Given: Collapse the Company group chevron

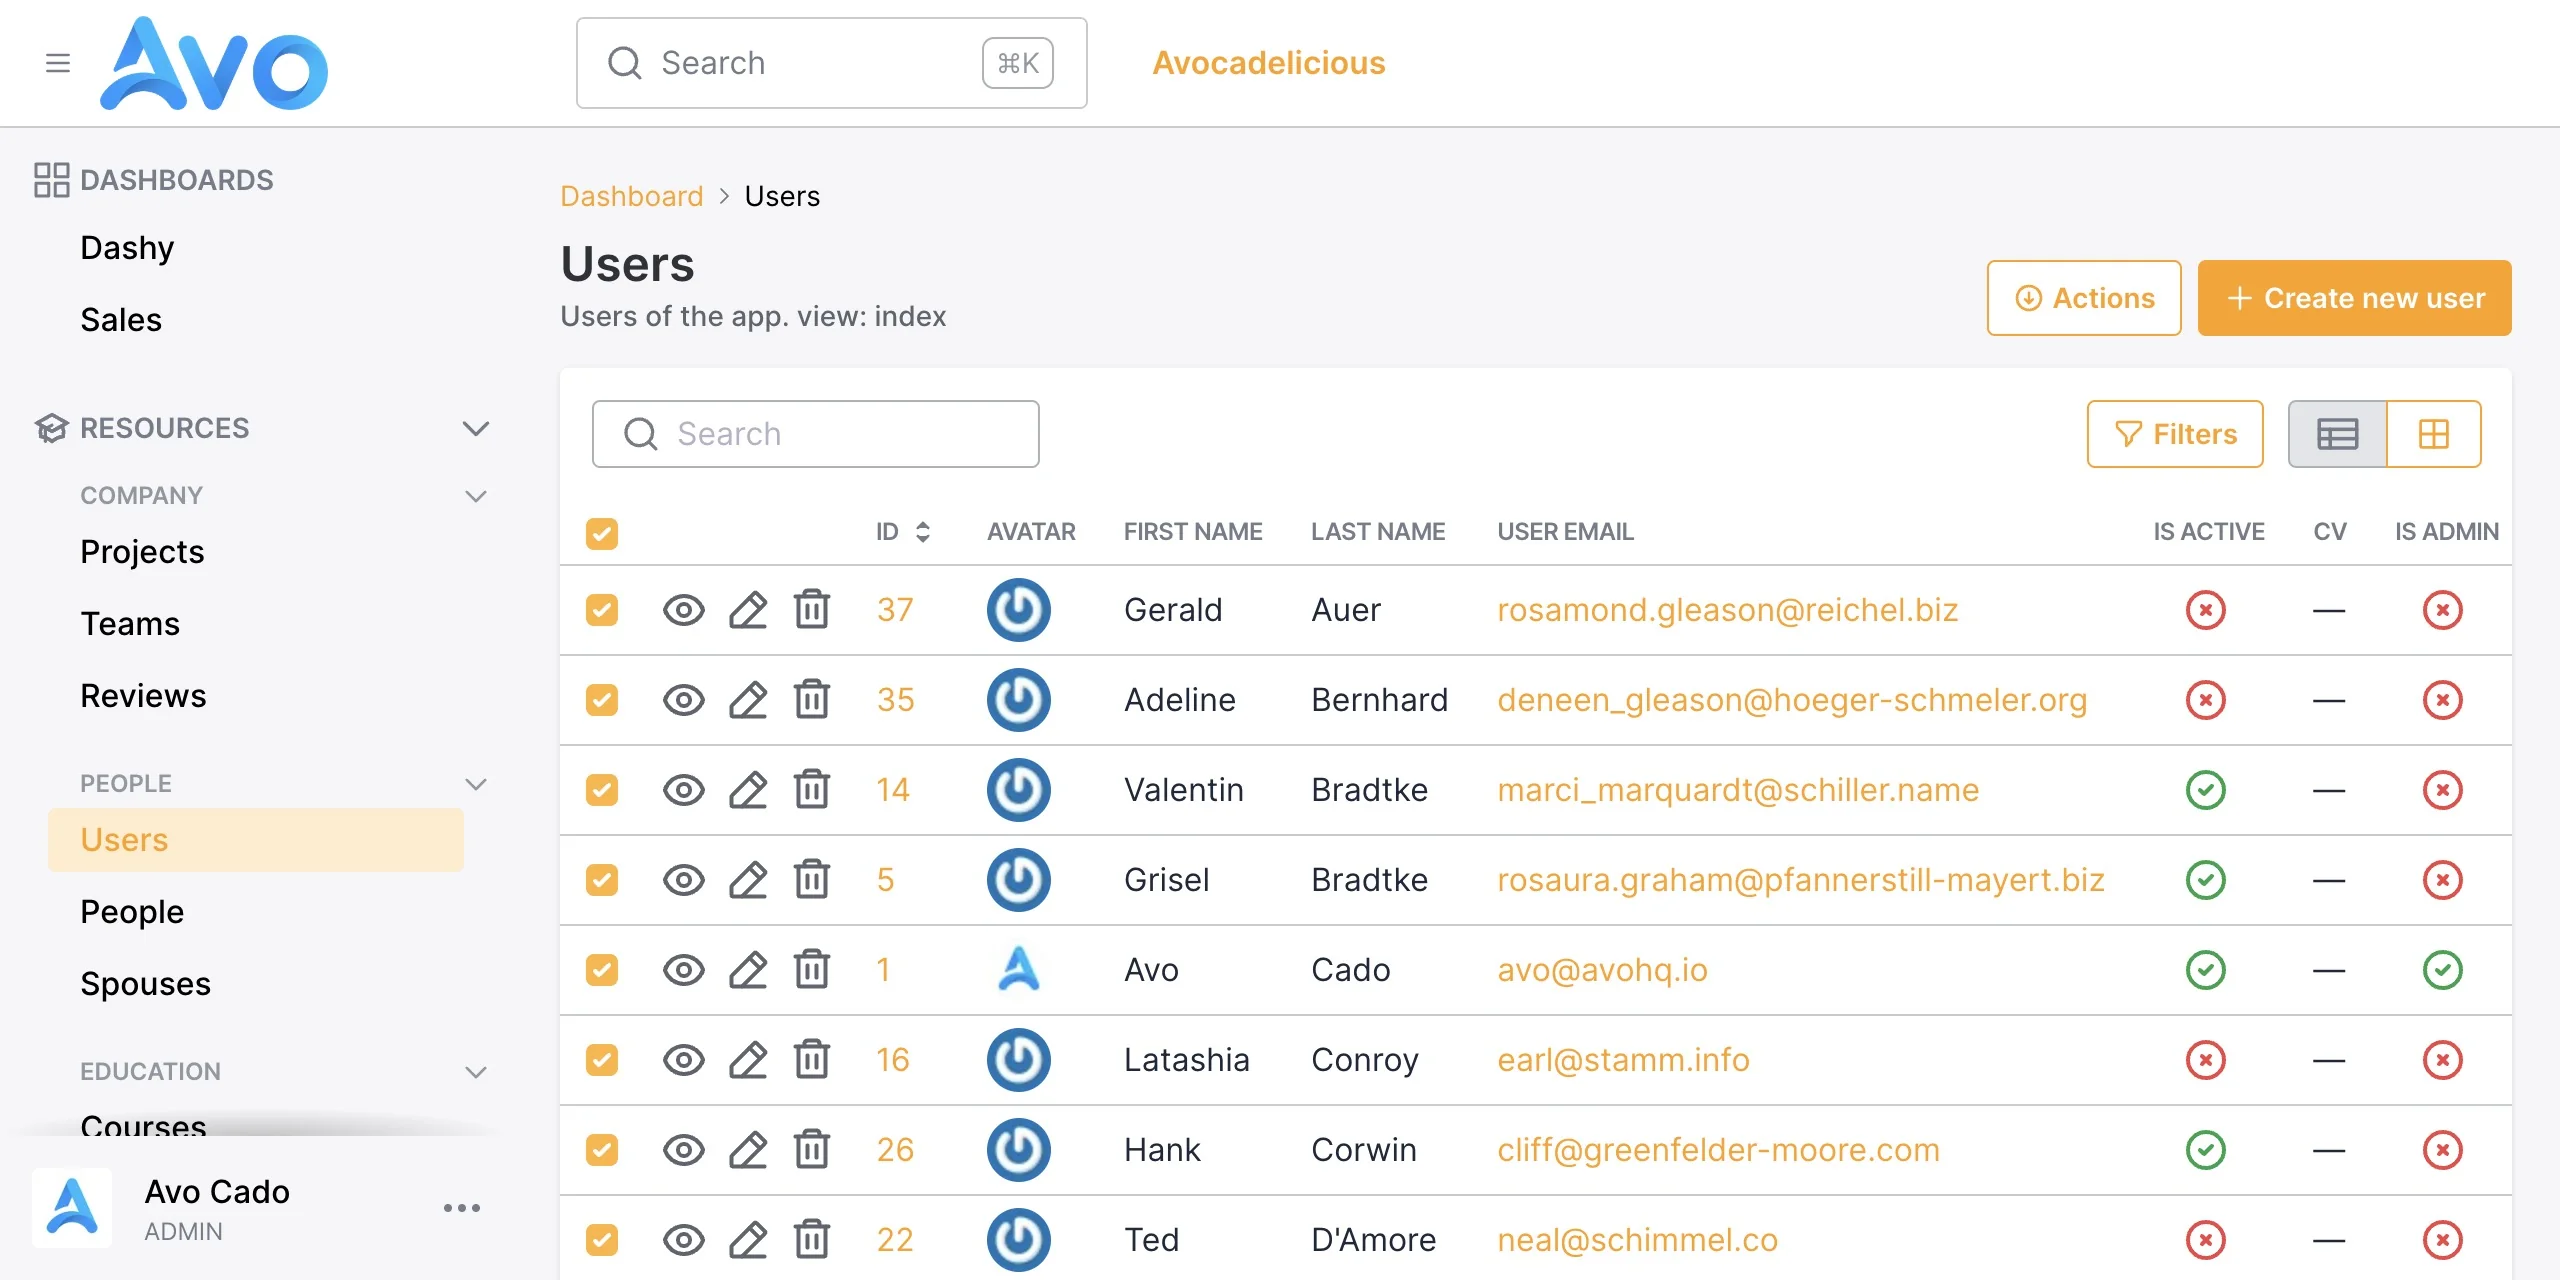Looking at the screenshot, I should (476, 496).
